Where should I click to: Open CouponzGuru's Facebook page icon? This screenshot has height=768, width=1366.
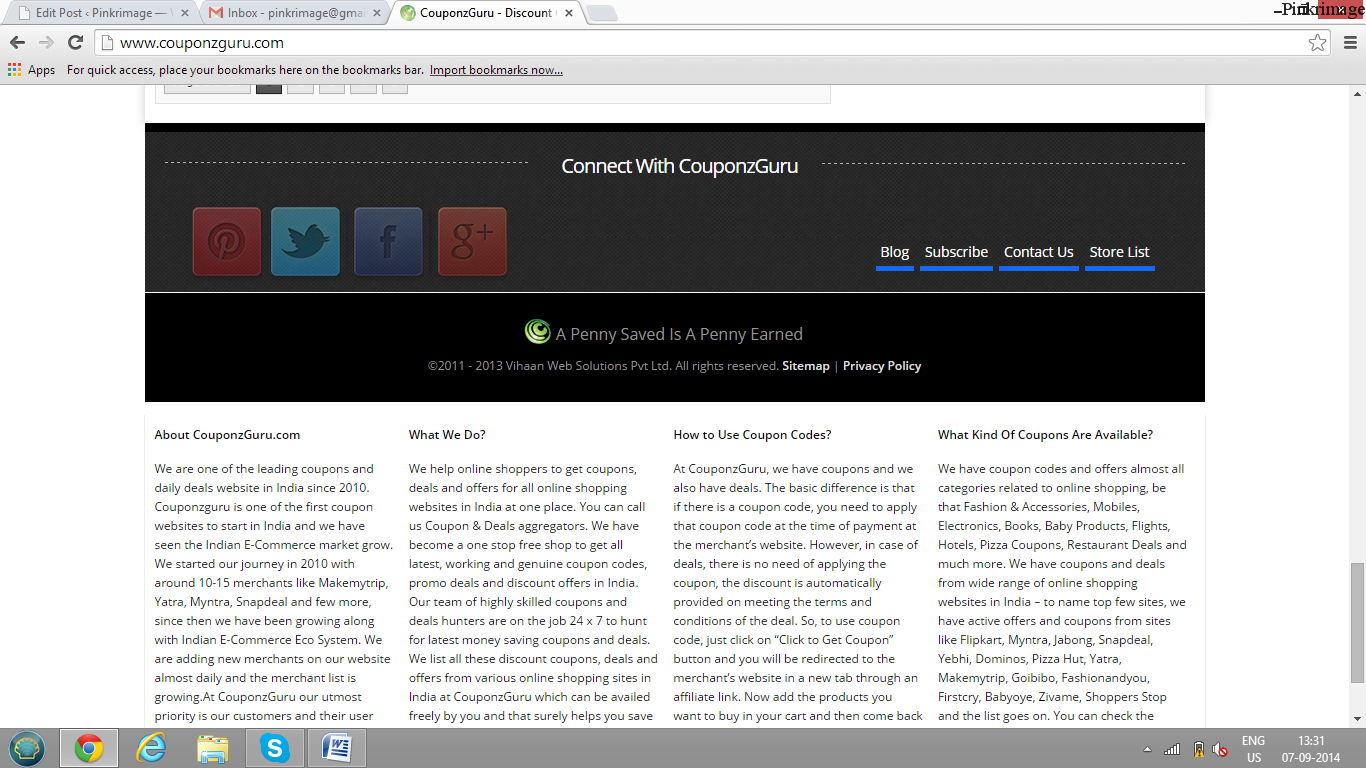[x=388, y=241]
